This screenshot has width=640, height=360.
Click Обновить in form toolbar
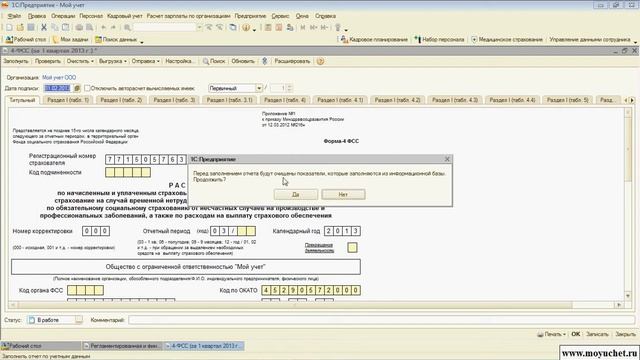(x=243, y=61)
